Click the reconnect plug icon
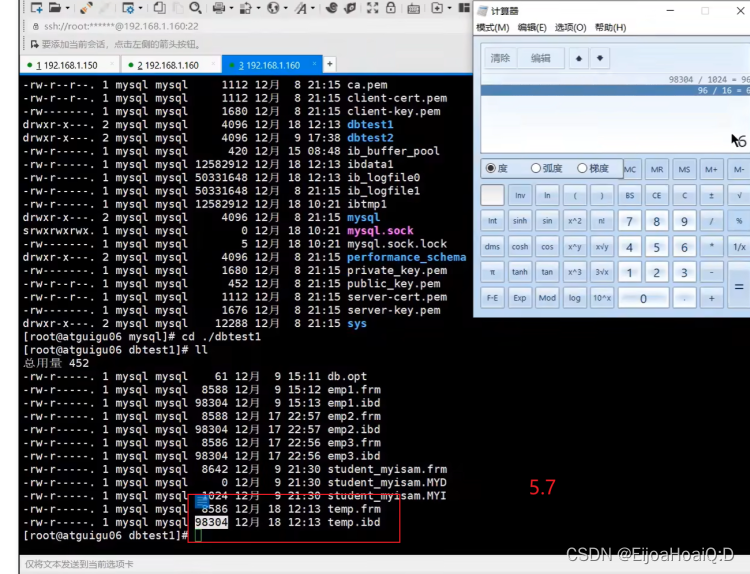The height and width of the screenshot is (574, 750). click(x=86, y=8)
